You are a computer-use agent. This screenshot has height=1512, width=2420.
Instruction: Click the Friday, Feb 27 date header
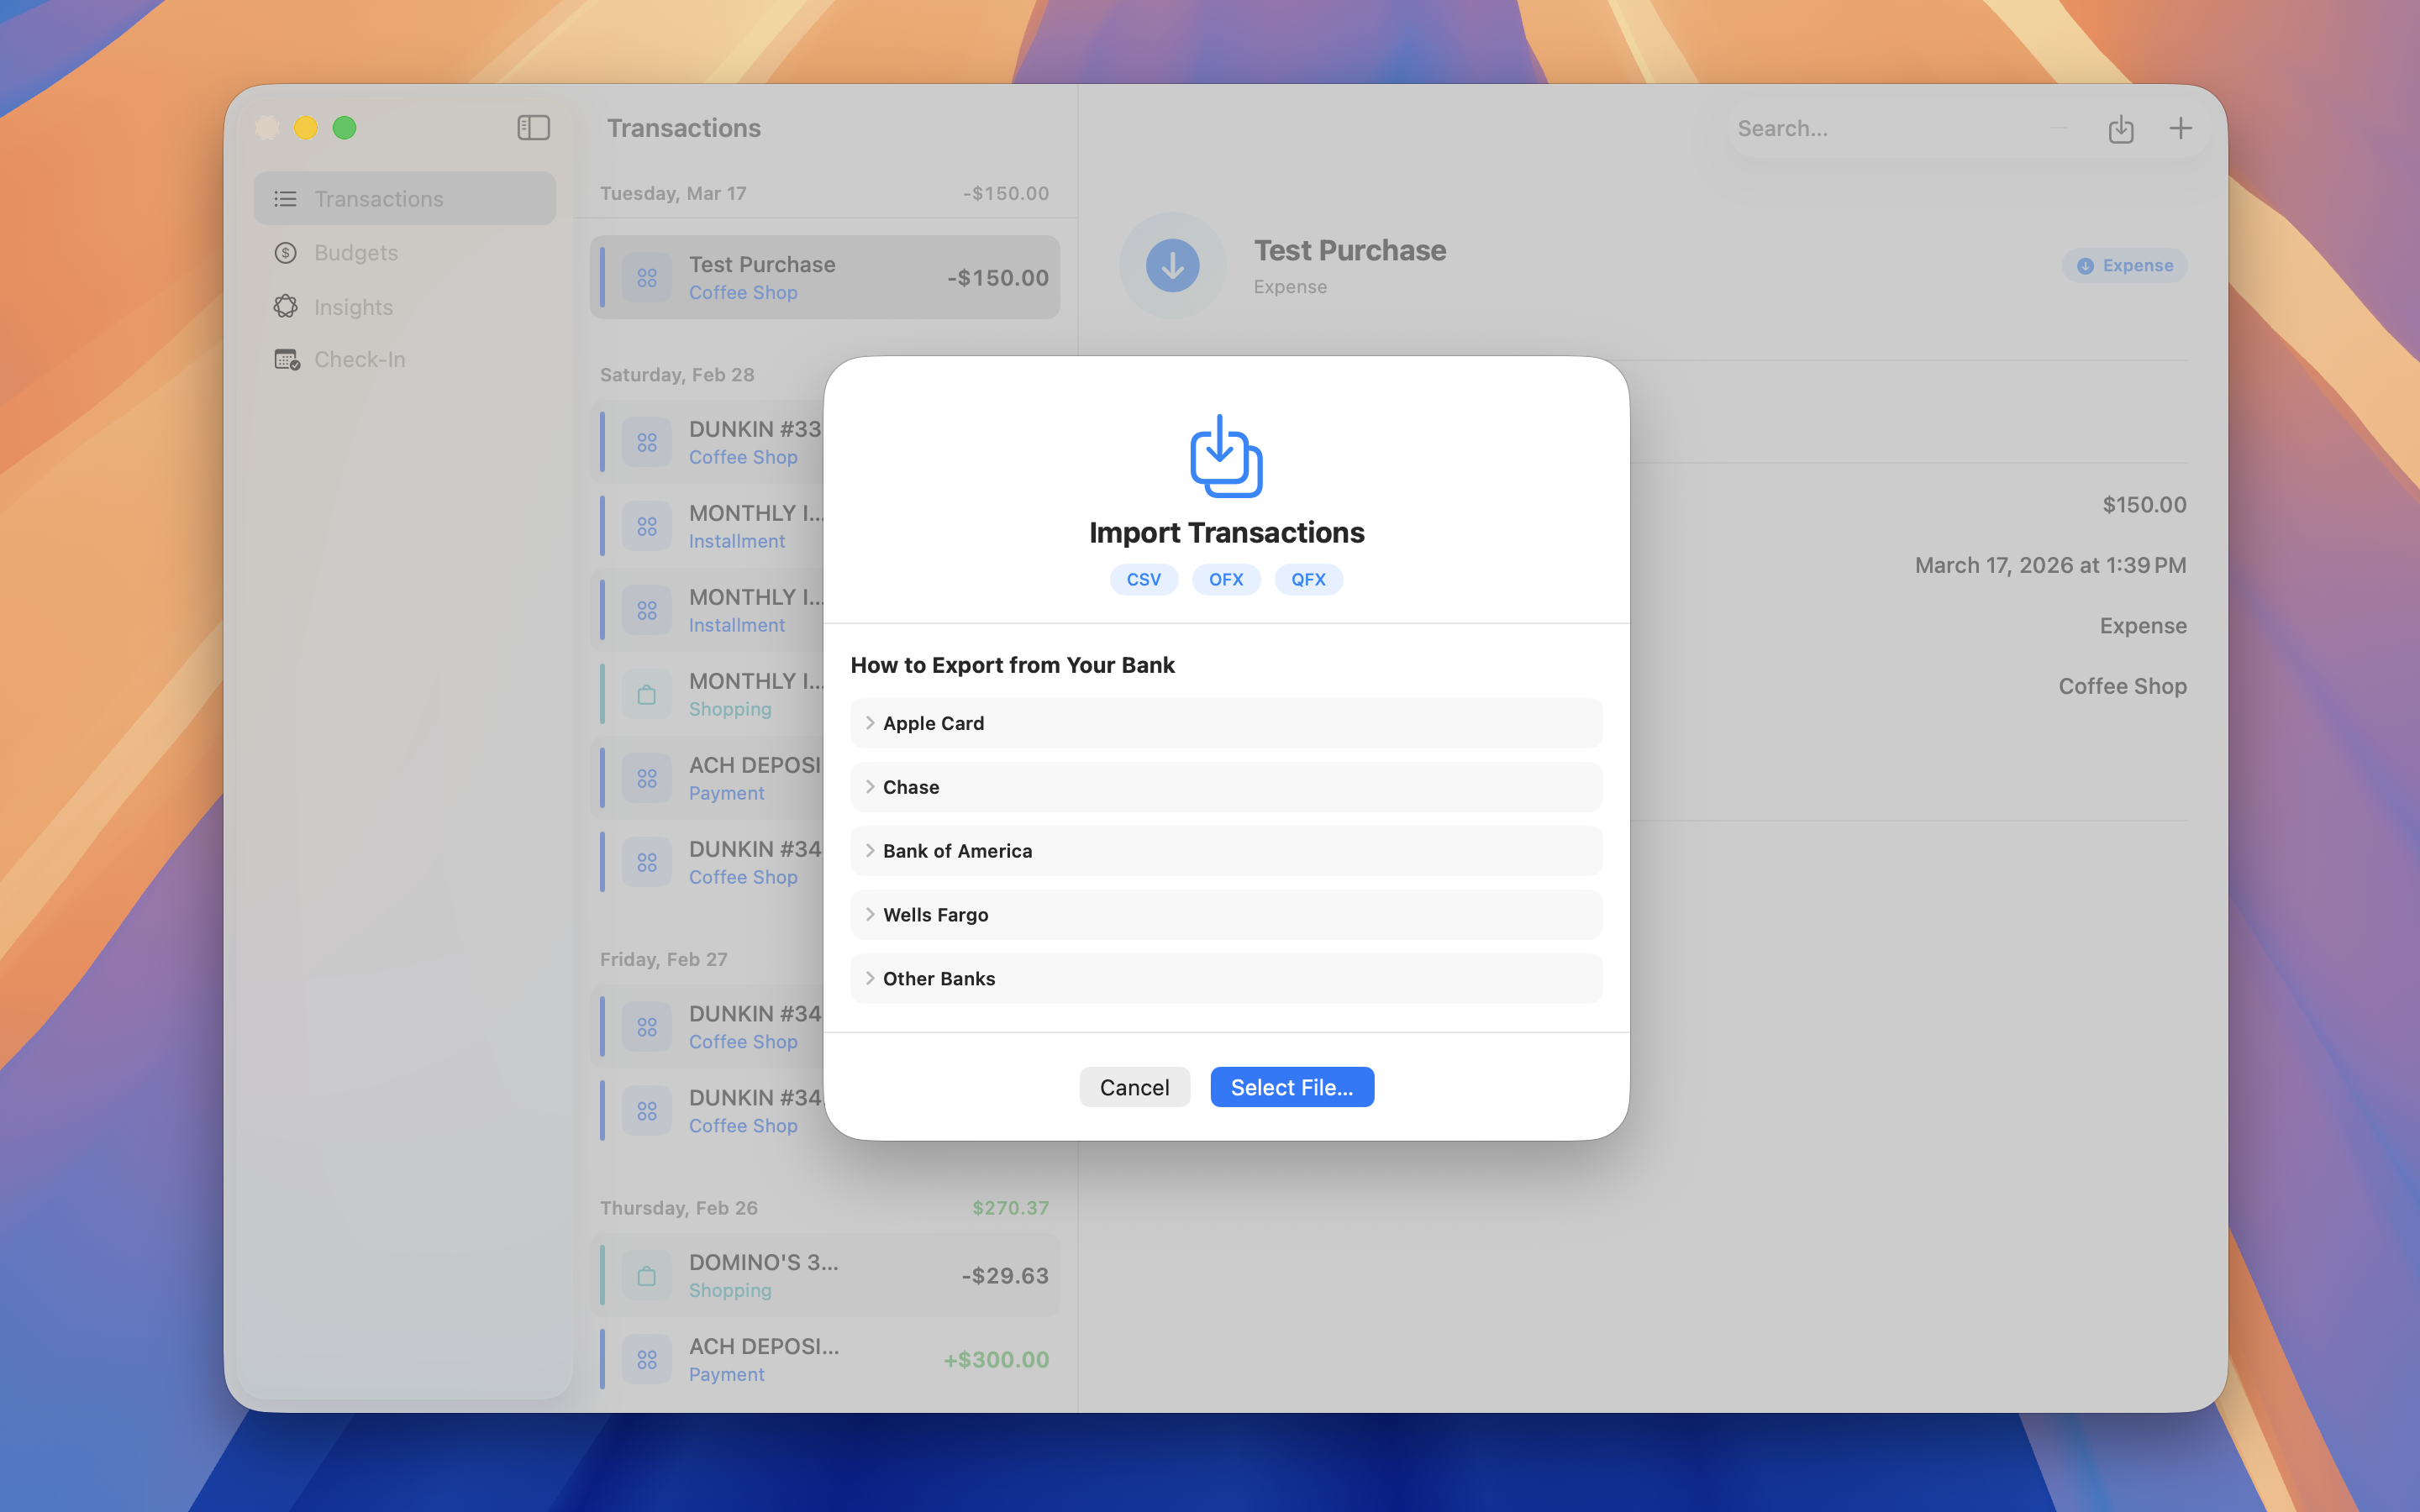point(663,959)
